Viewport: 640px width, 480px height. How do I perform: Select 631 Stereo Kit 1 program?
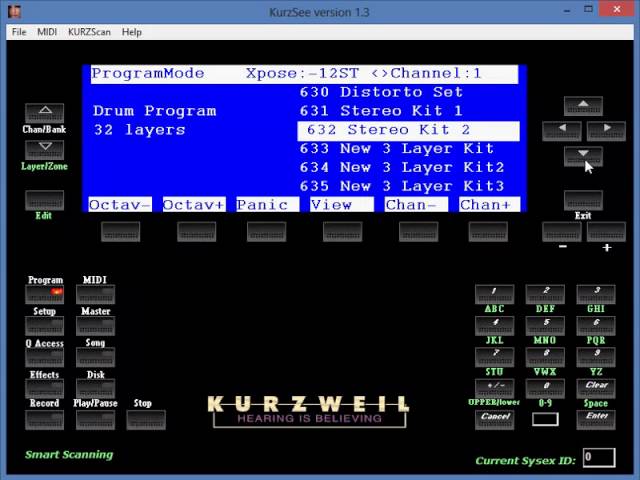(x=381, y=111)
